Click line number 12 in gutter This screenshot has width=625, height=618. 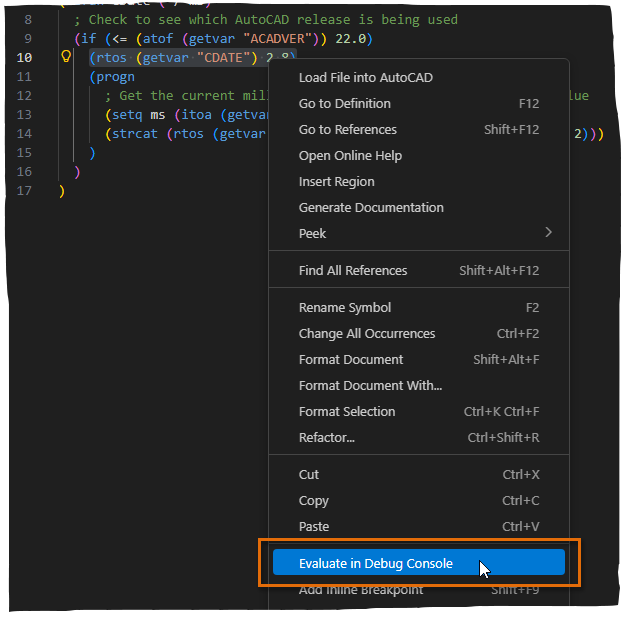[25, 95]
